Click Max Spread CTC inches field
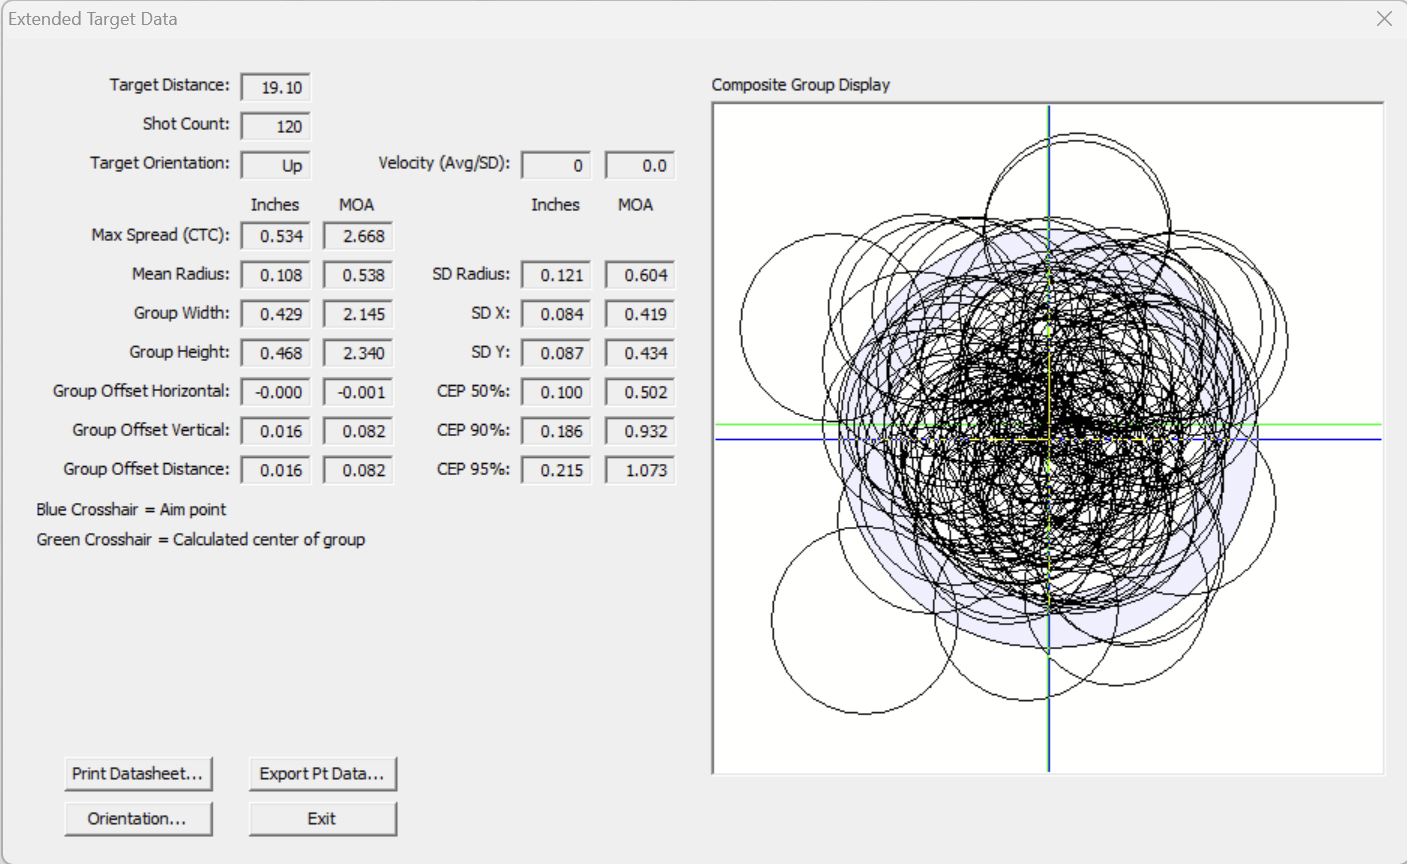This screenshot has width=1407, height=864. click(x=276, y=237)
